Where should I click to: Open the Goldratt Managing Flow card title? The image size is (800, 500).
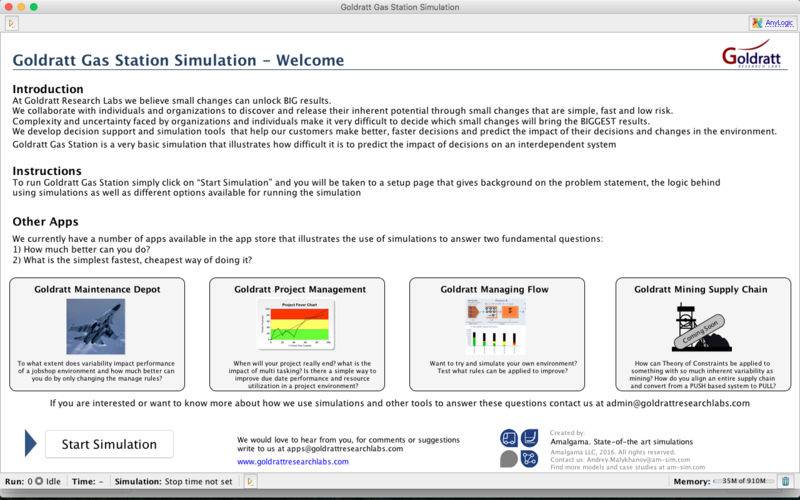point(494,289)
